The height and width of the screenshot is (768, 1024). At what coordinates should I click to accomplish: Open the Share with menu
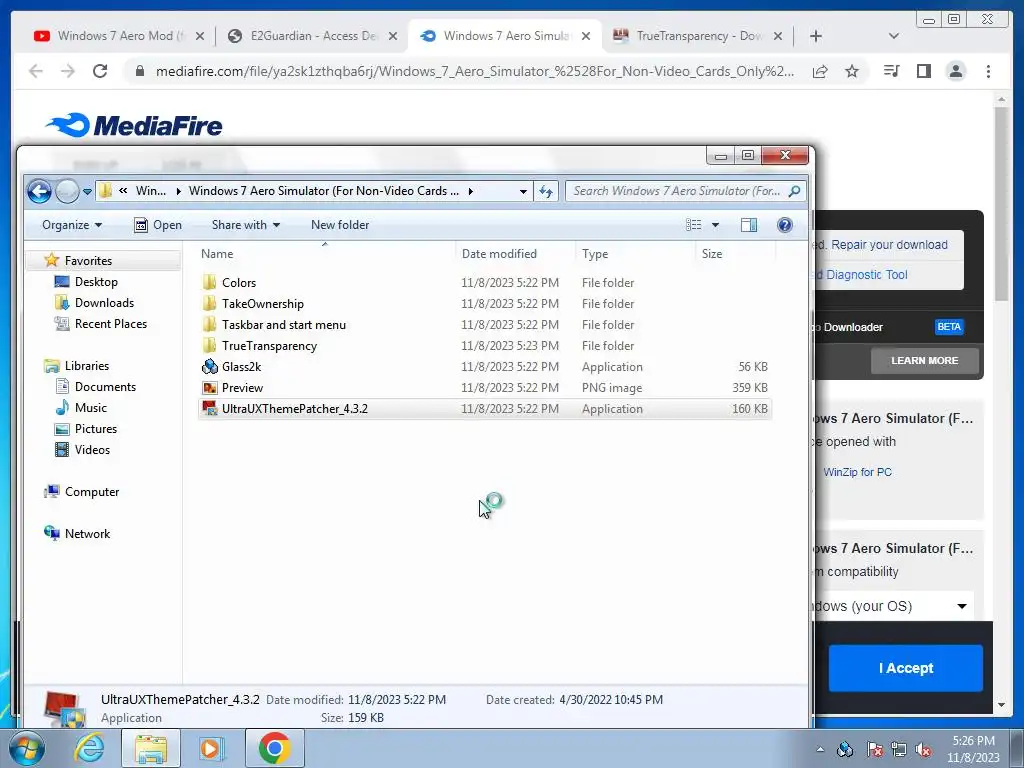(246, 225)
